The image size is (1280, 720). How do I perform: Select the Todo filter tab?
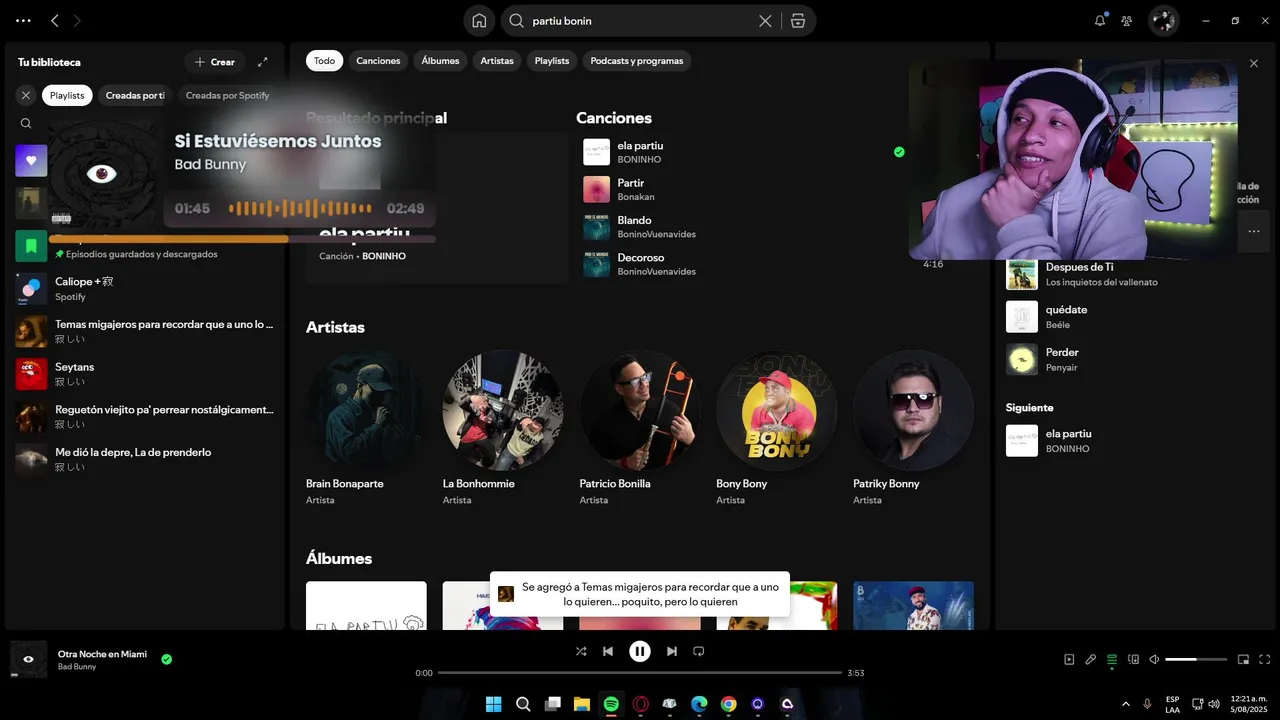[324, 61]
